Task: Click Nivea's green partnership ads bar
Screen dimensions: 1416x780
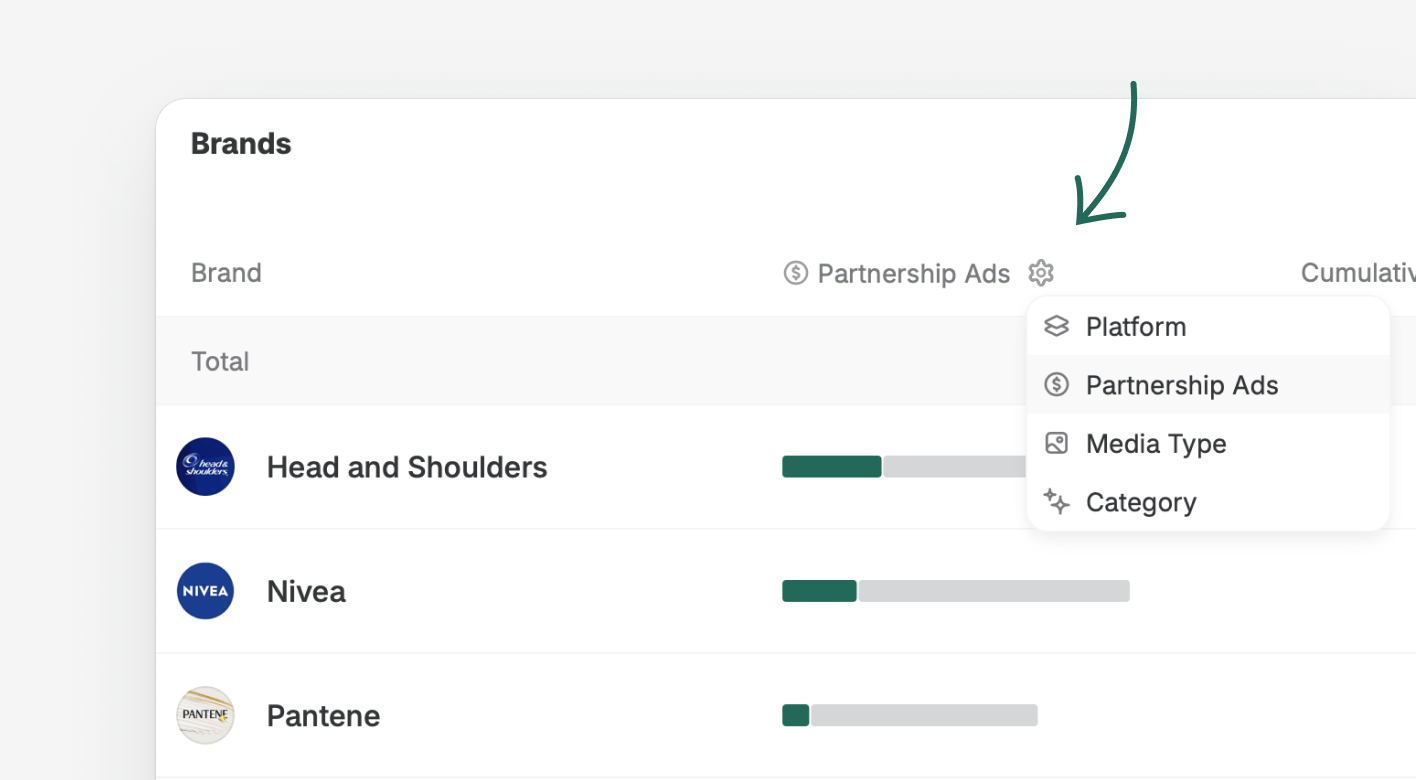Action: click(819, 591)
